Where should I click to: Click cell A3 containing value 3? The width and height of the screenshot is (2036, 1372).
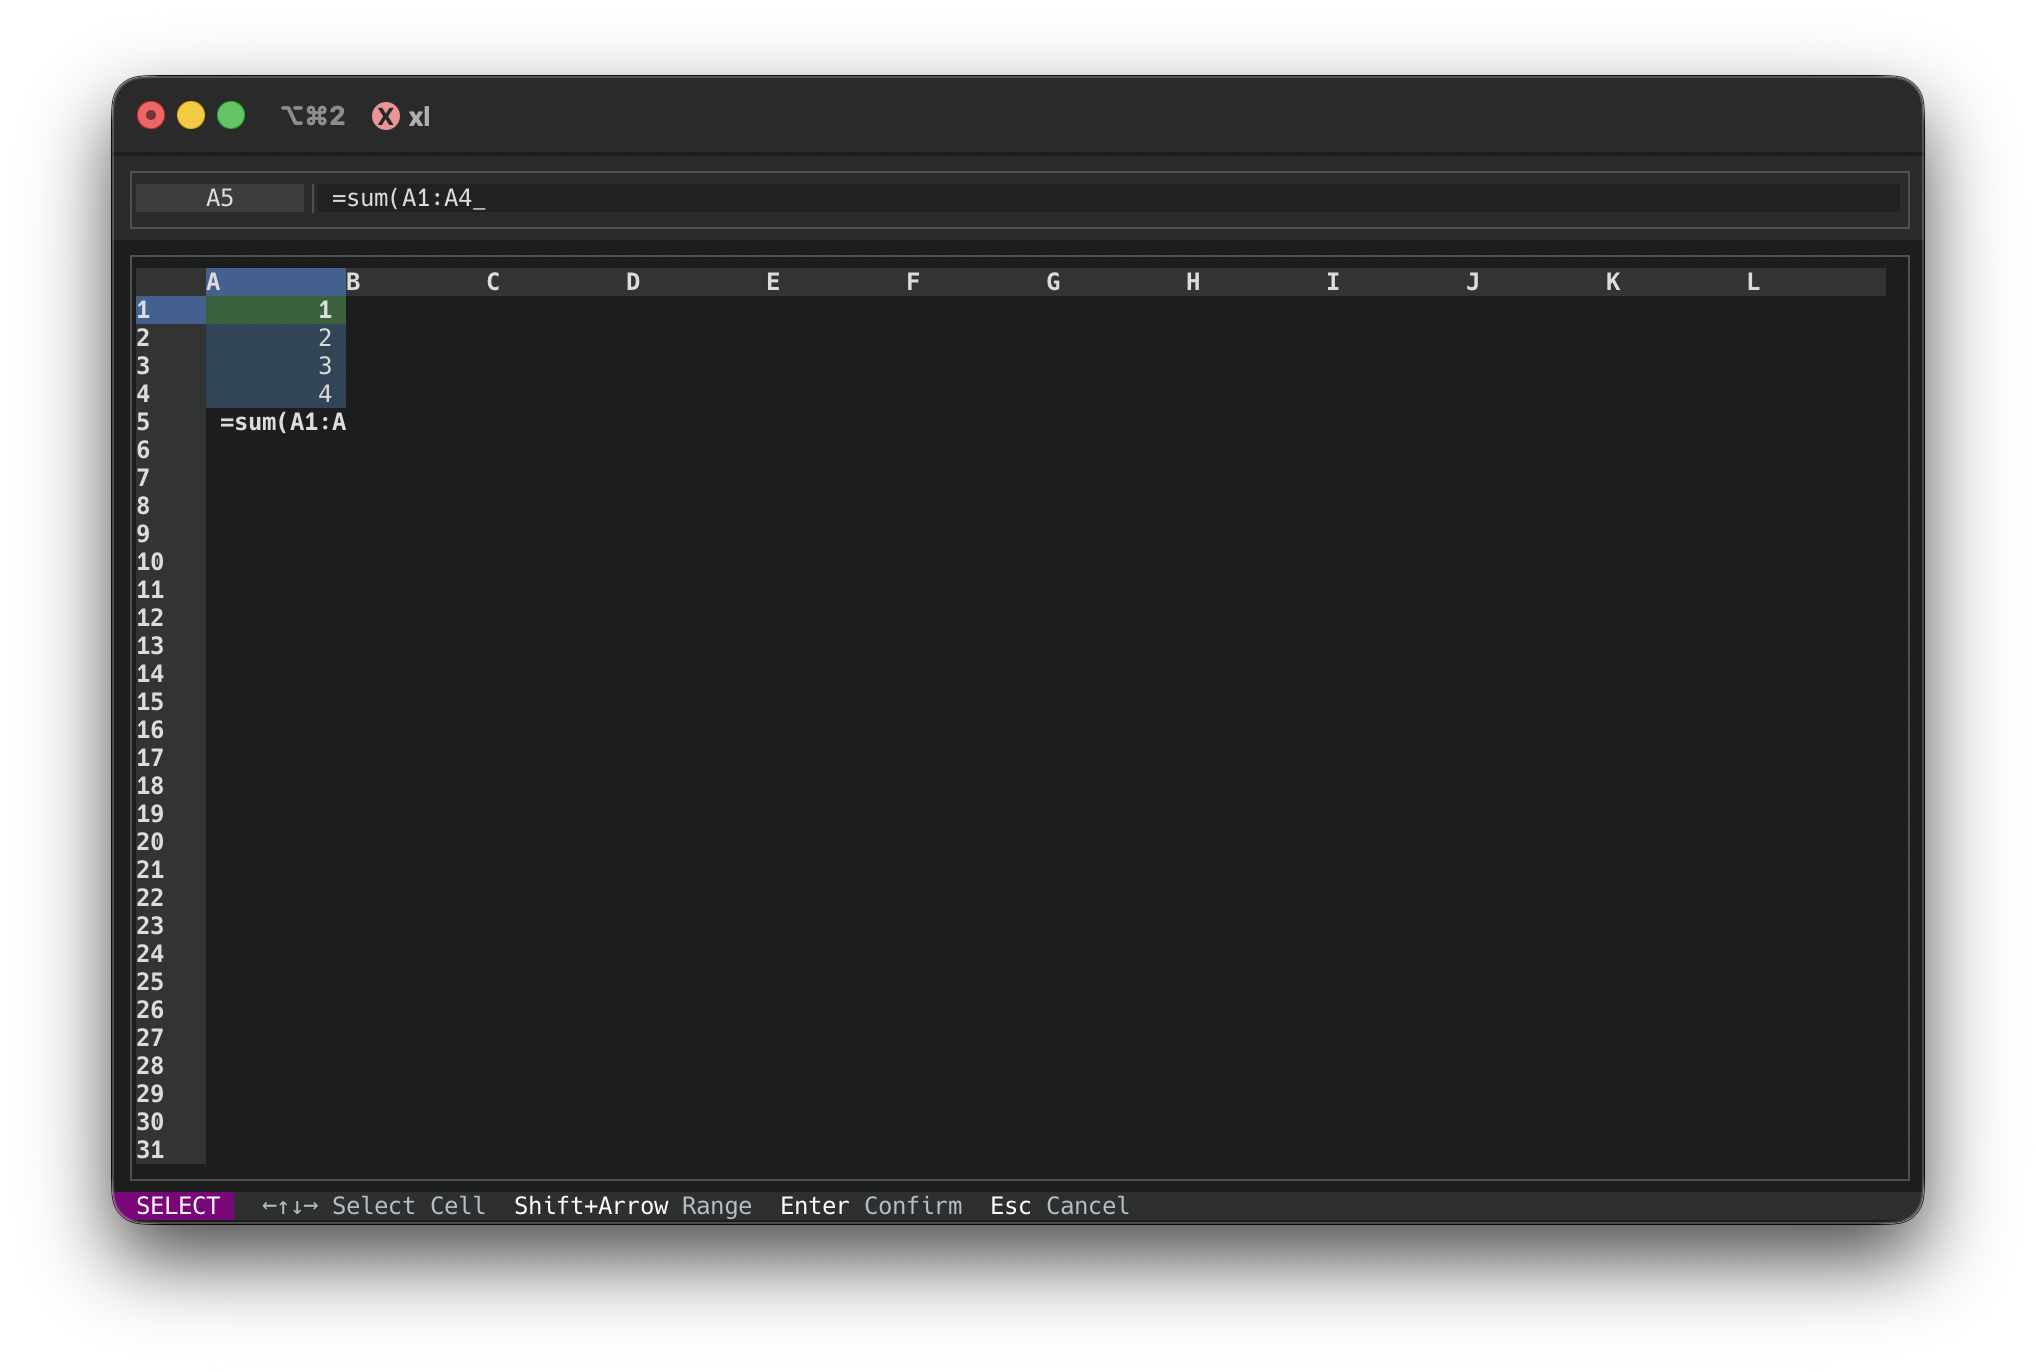(276, 366)
